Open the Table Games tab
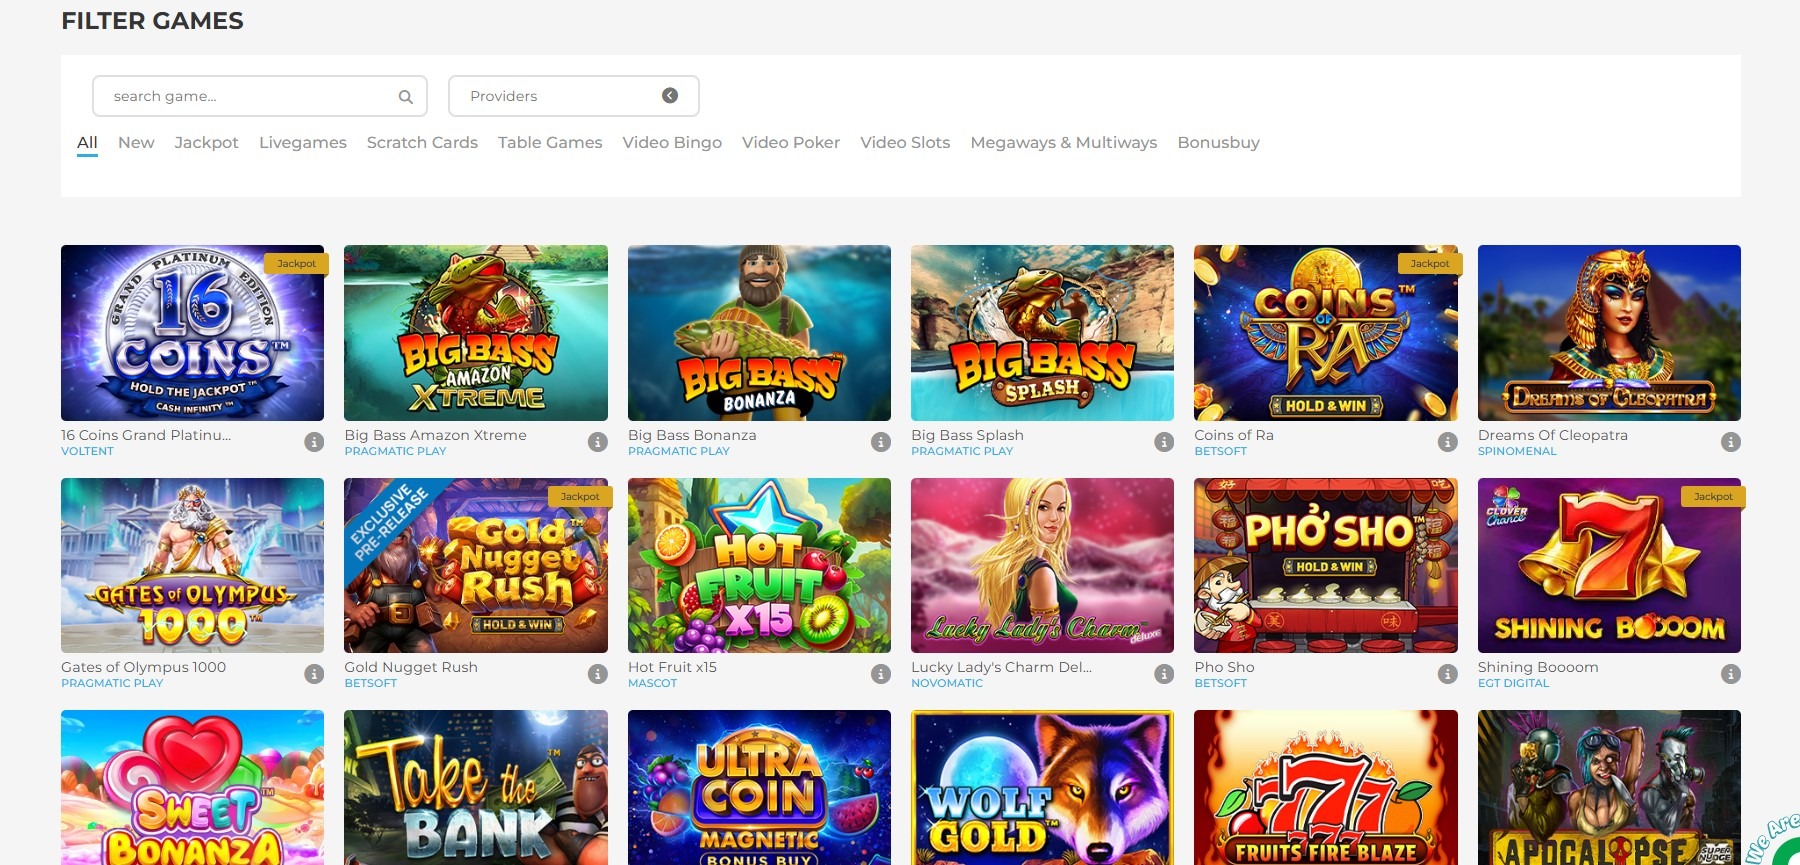Image resolution: width=1800 pixels, height=865 pixels. [x=550, y=143]
